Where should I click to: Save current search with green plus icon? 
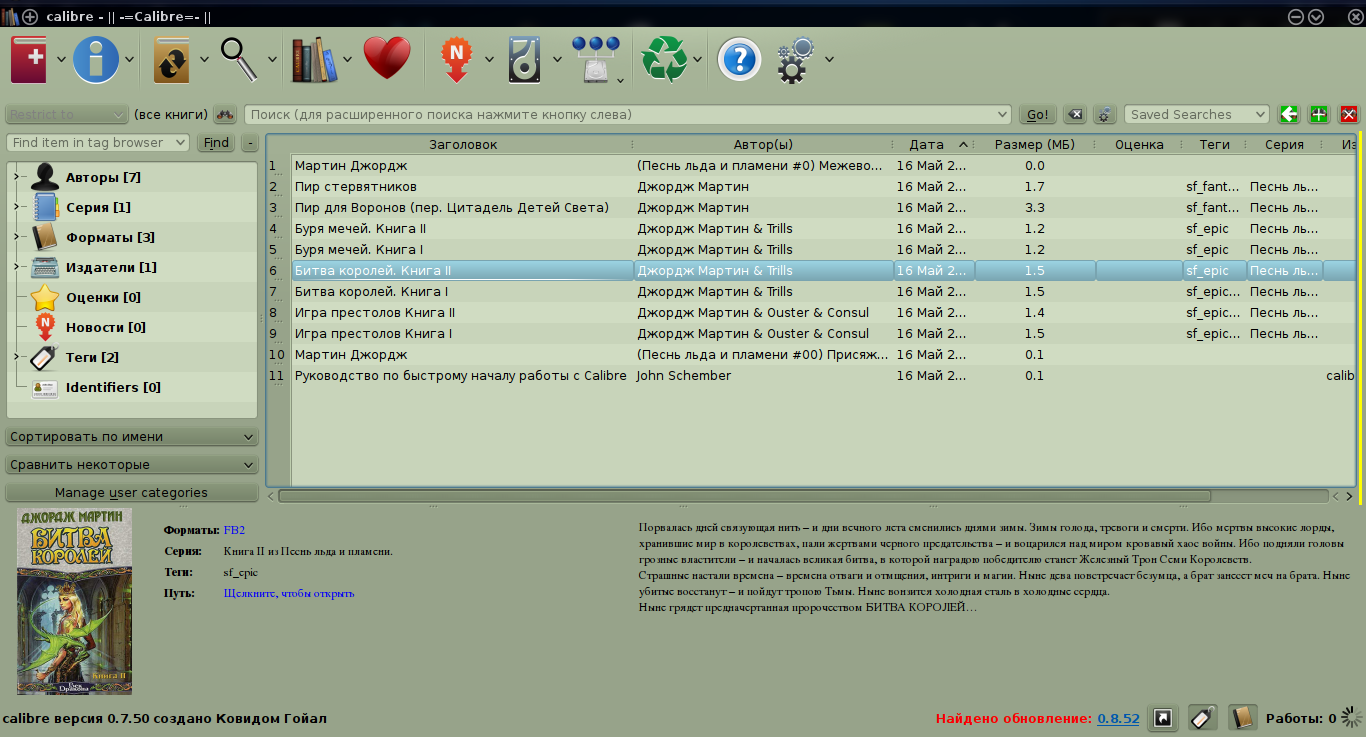coord(1319,114)
